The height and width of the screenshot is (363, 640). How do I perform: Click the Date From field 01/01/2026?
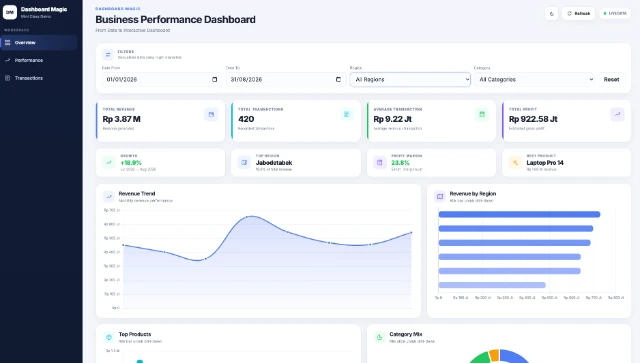[161, 79]
